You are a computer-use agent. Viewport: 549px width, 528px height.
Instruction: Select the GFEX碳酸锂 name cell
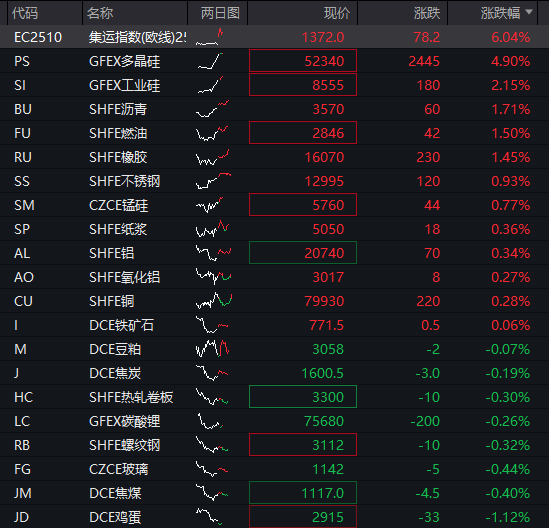pyautogui.click(x=124, y=421)
